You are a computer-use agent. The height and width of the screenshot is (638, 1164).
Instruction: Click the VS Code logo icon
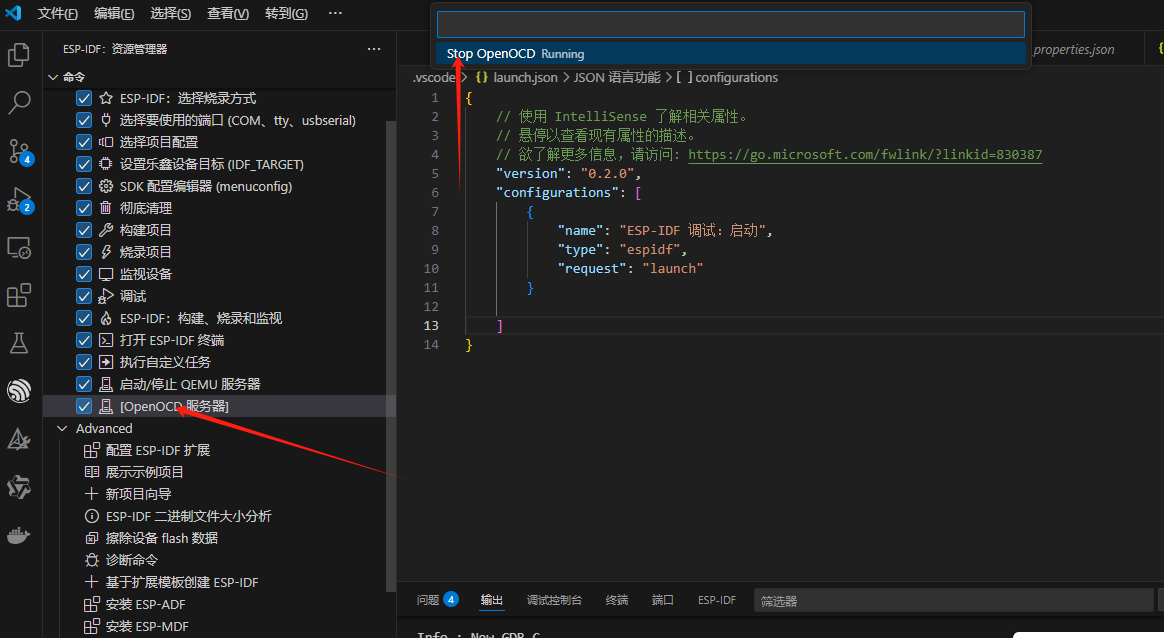pos(13,13)
